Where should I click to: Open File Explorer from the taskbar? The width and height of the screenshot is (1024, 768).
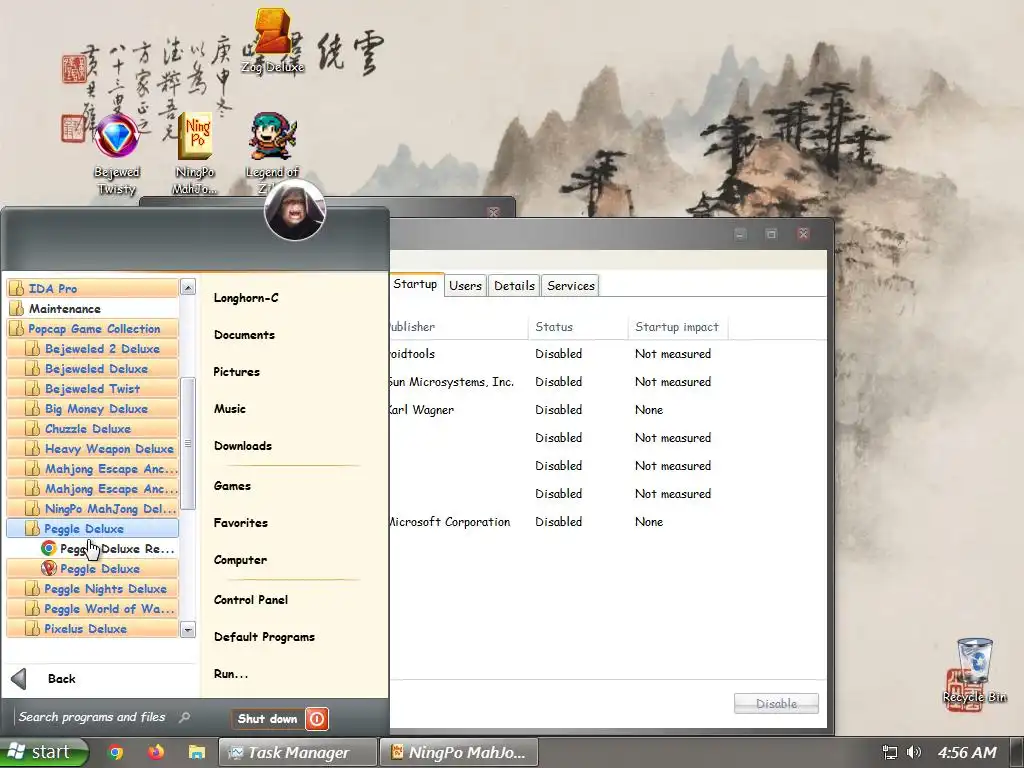(x=197, y=752)
